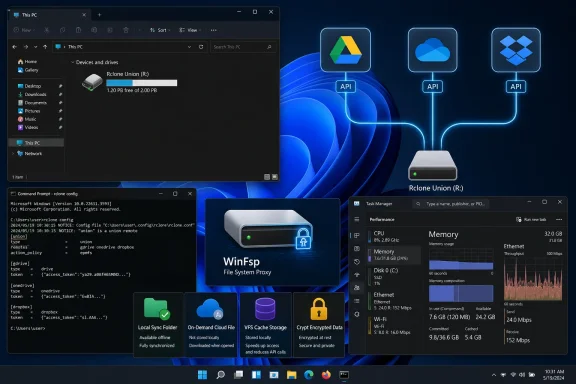Click the Crypt Encrypted Data card
The height and width of the screenshot is (384, 576).
[x=319, y=324]
